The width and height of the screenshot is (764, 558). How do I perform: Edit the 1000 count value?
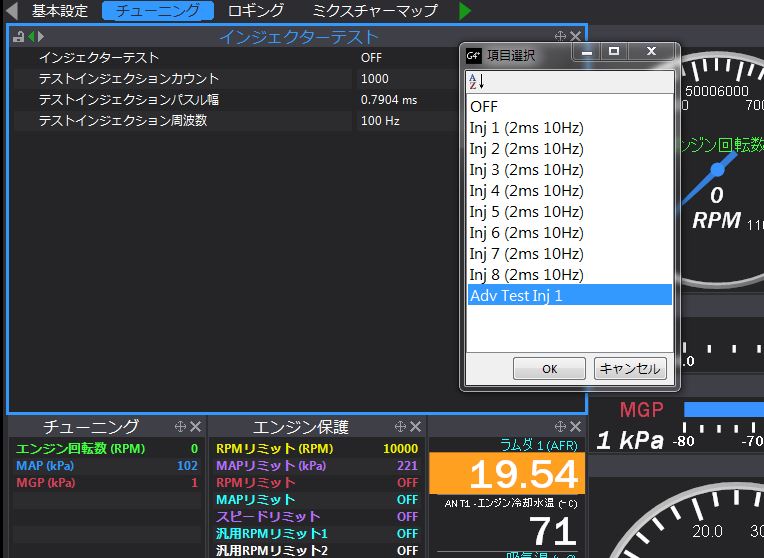pyautogui.click(x=375, y=78)
